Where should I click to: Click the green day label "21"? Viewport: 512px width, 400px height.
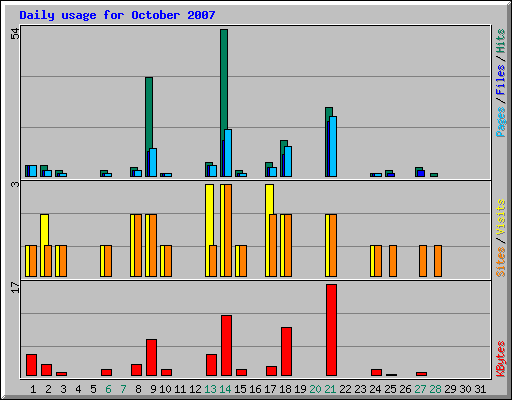pyautogui.click(x=330, y=389)
